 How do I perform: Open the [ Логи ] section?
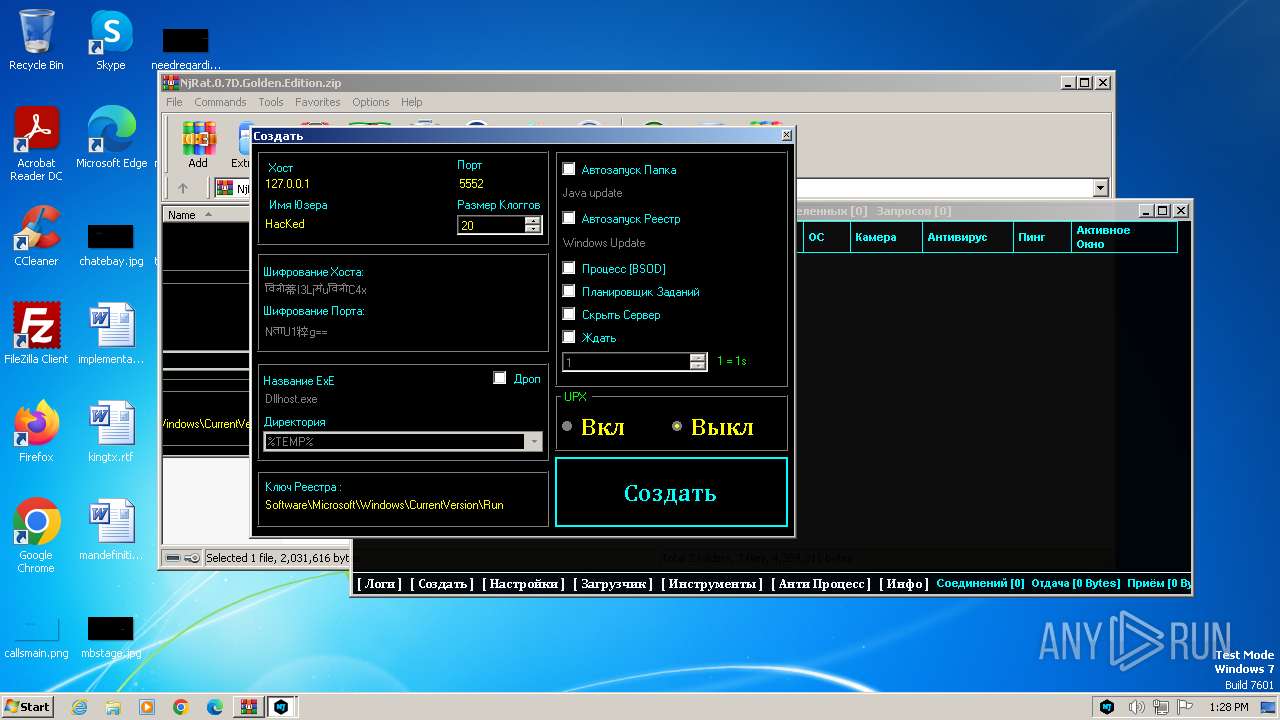(x=379, y=584)
